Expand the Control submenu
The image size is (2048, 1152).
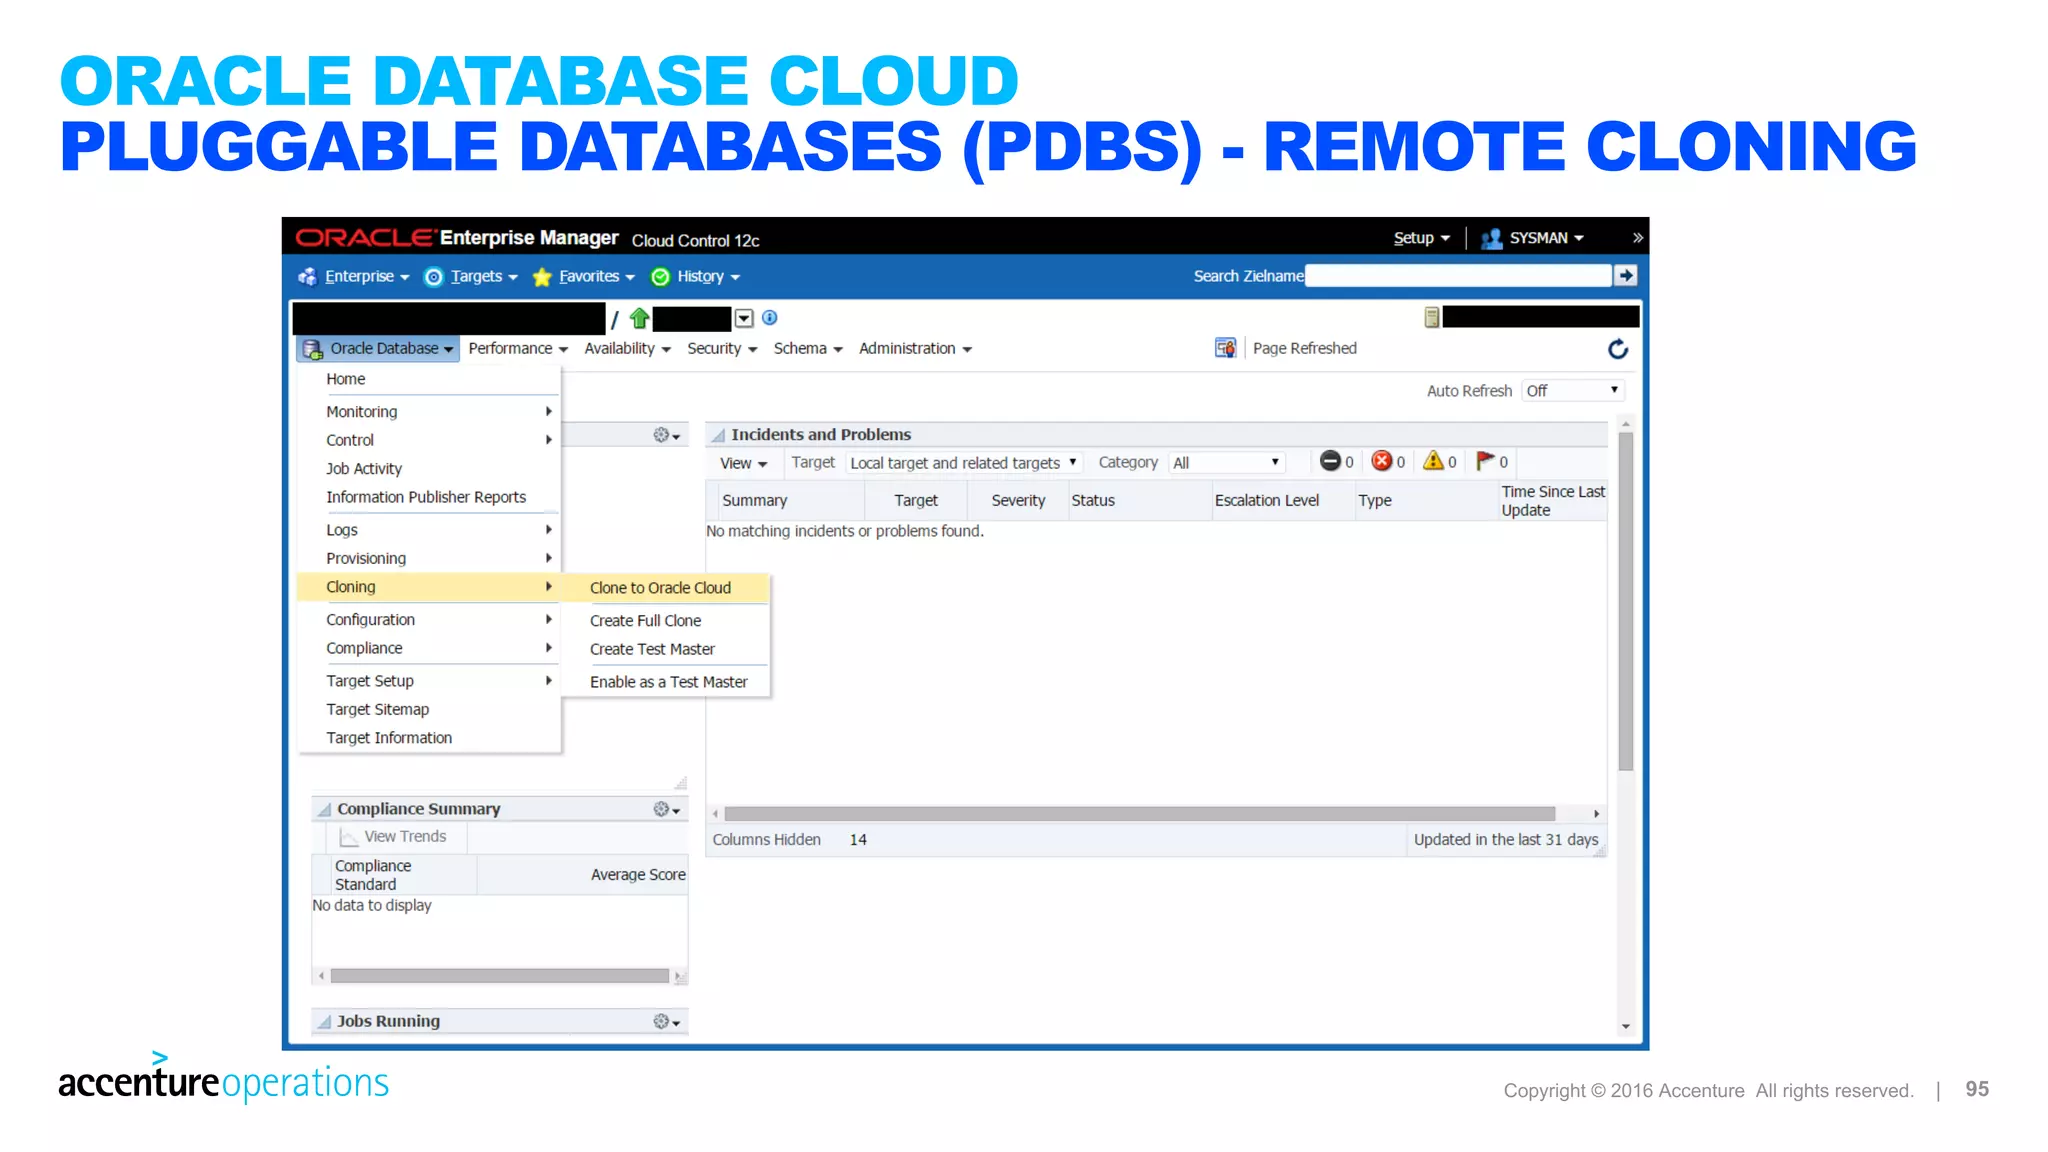(x=429, y=440)
